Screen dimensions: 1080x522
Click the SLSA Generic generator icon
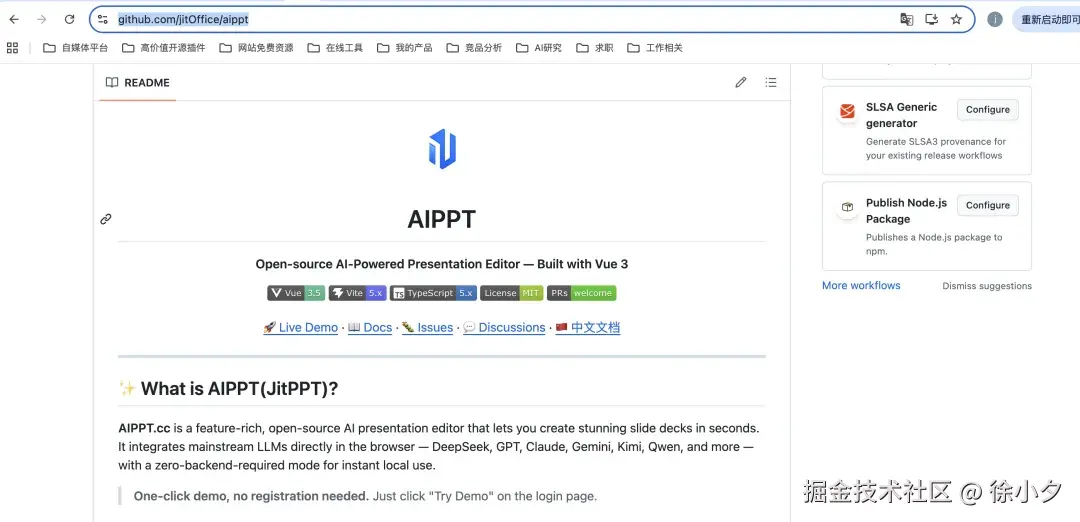click(x=847, y=112)
